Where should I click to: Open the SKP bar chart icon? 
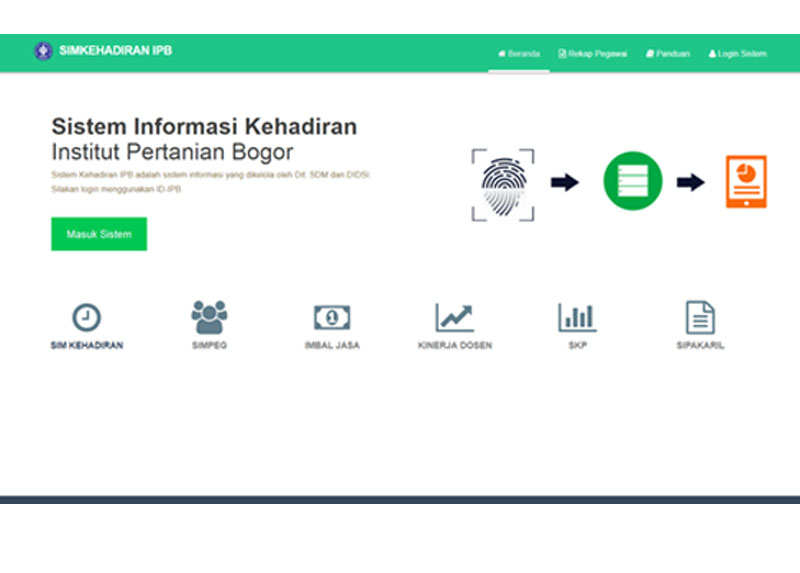(x=577, y=318)
